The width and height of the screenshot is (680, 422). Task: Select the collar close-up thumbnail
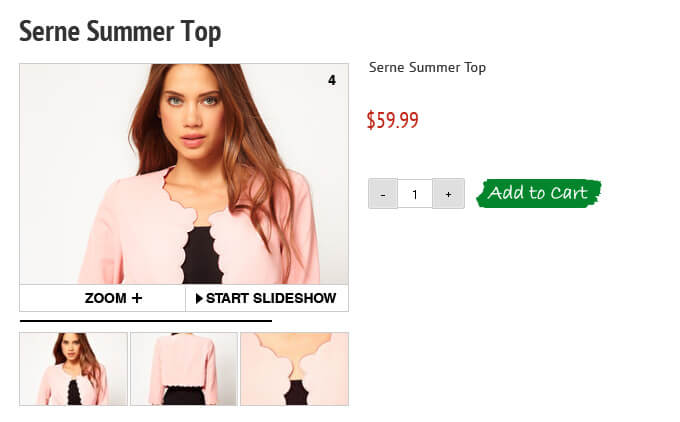tap(294, 369)
